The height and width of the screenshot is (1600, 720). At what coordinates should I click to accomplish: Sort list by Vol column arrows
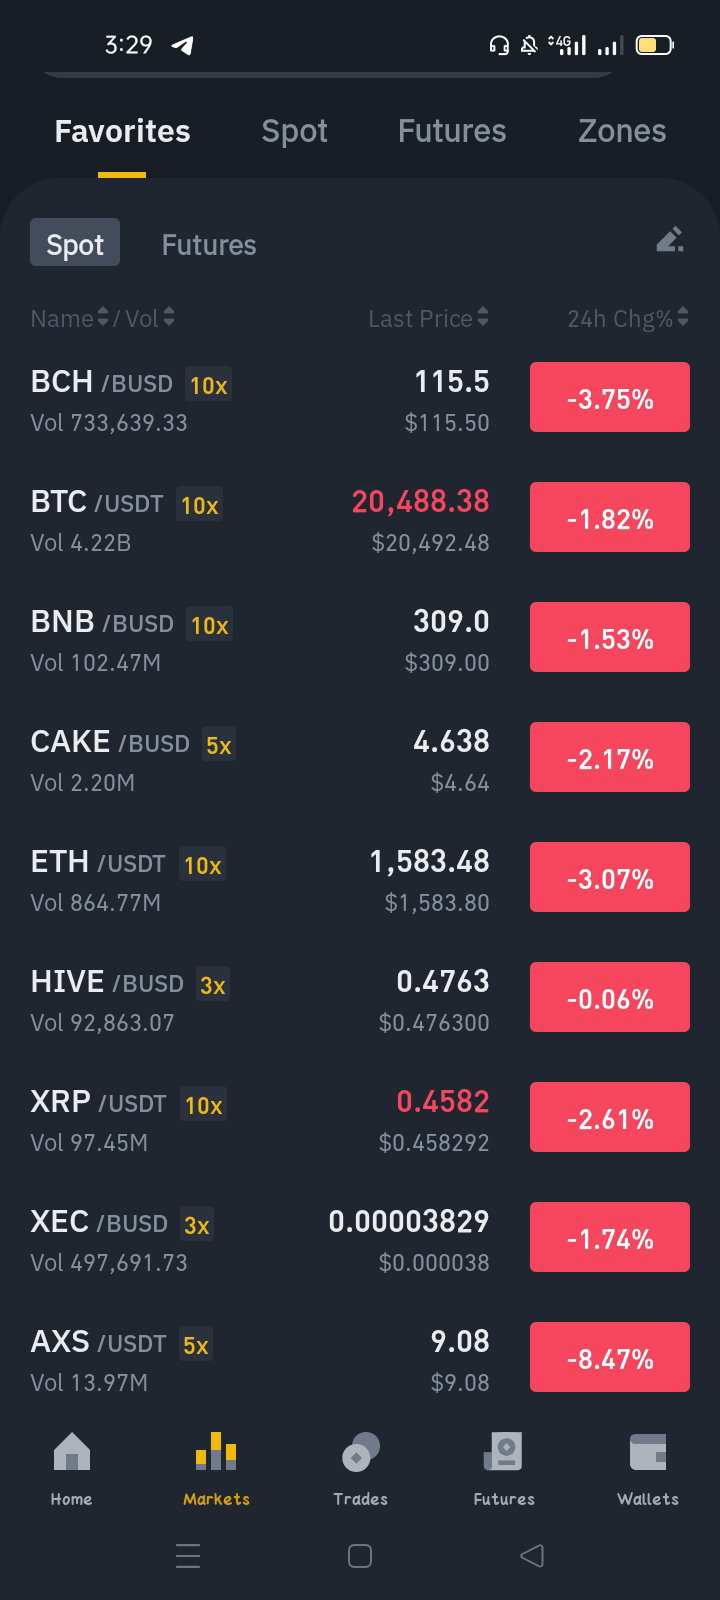(x=169, y=317)
